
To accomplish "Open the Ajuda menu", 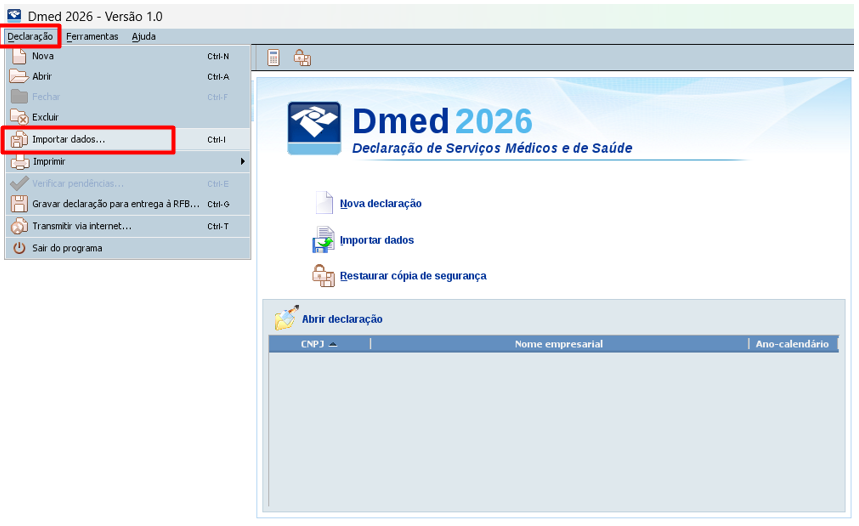I will [x=144, y=37].
